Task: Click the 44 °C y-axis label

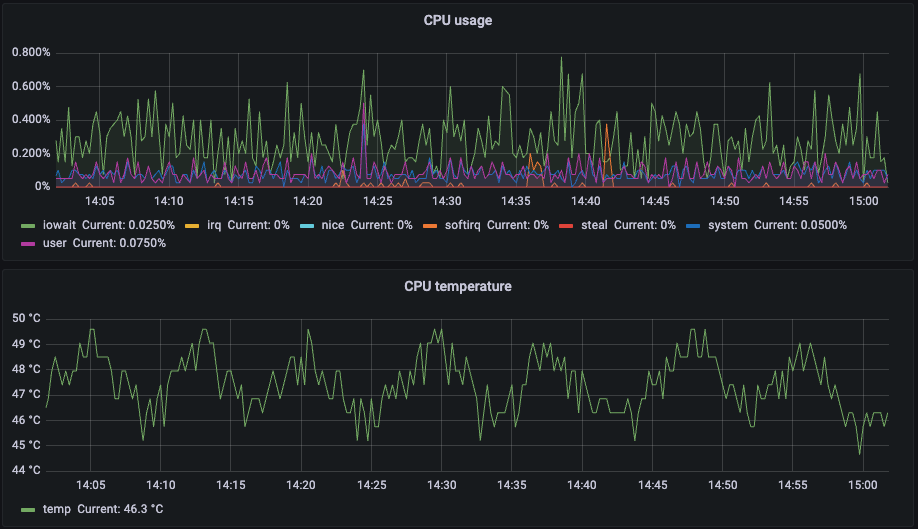Action: tap(26, 470)
